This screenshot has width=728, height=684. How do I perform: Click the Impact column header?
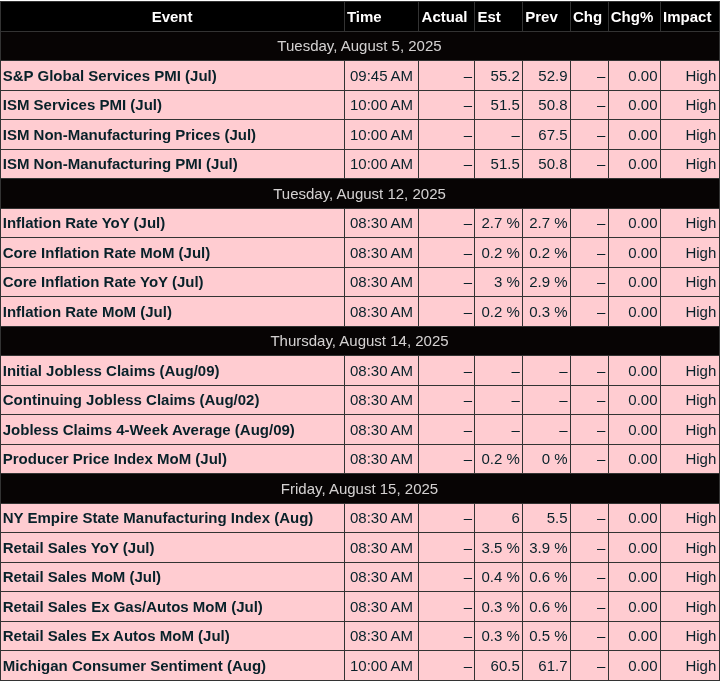[x=689, y=17]
